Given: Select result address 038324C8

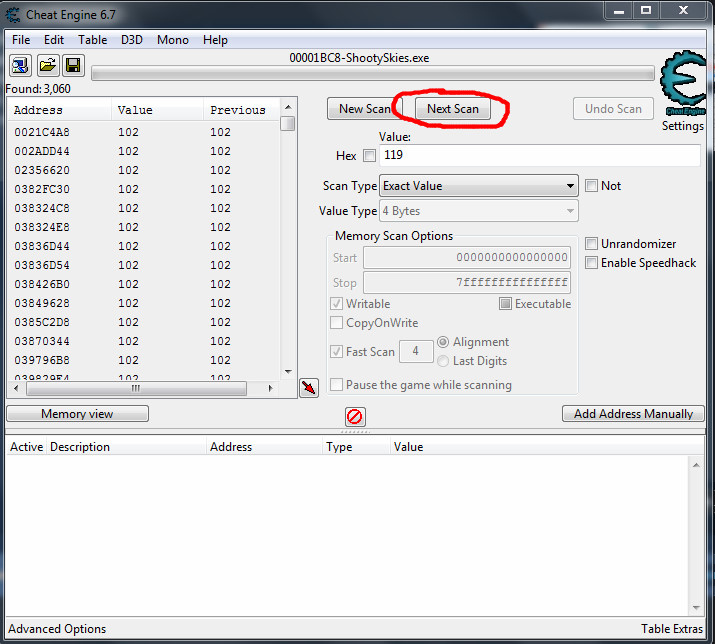Looking at the screenshot, I should pyautogui.click(x=42, y=208).
